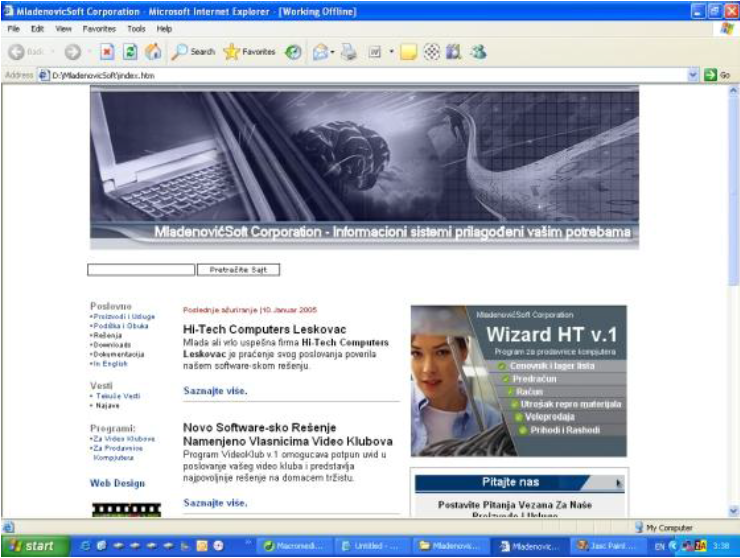
Task: Open the In English link
Action: coord(109,364)
